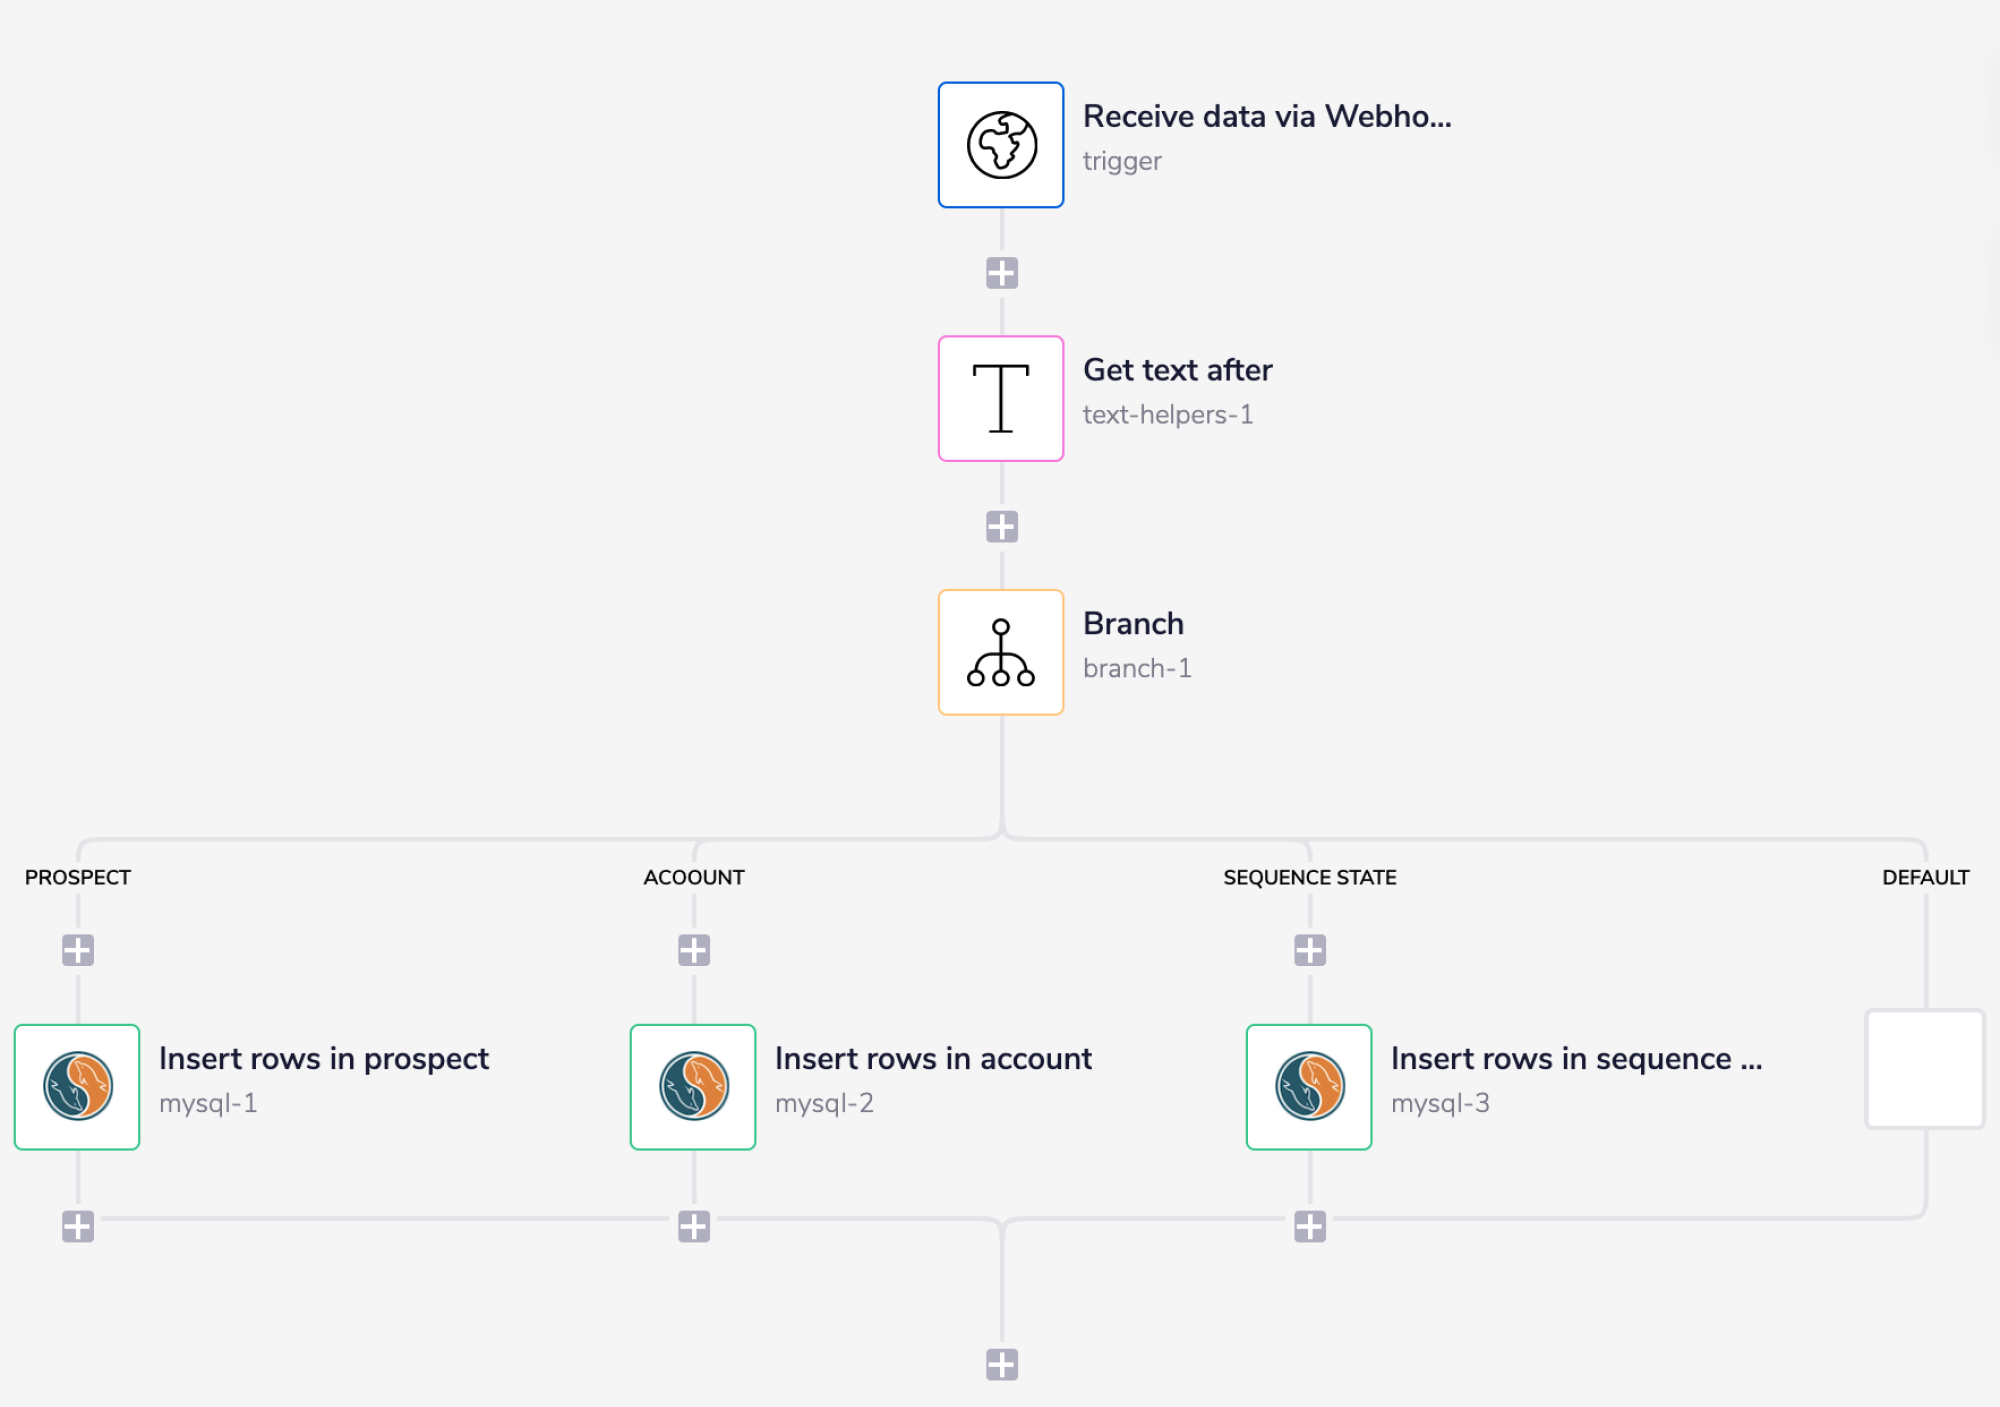Select the PROSPECT branch label
This screenshot has height=1407, width=2000.
78,877
